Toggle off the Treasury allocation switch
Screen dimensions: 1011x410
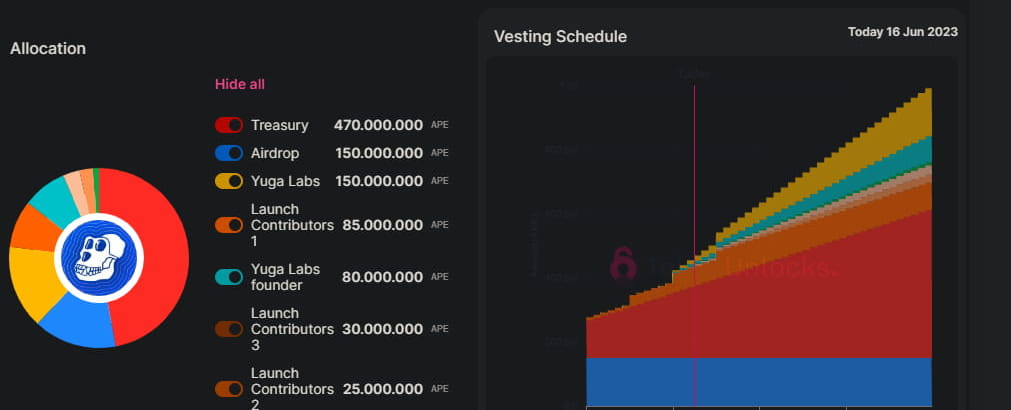tap(229, 126)
